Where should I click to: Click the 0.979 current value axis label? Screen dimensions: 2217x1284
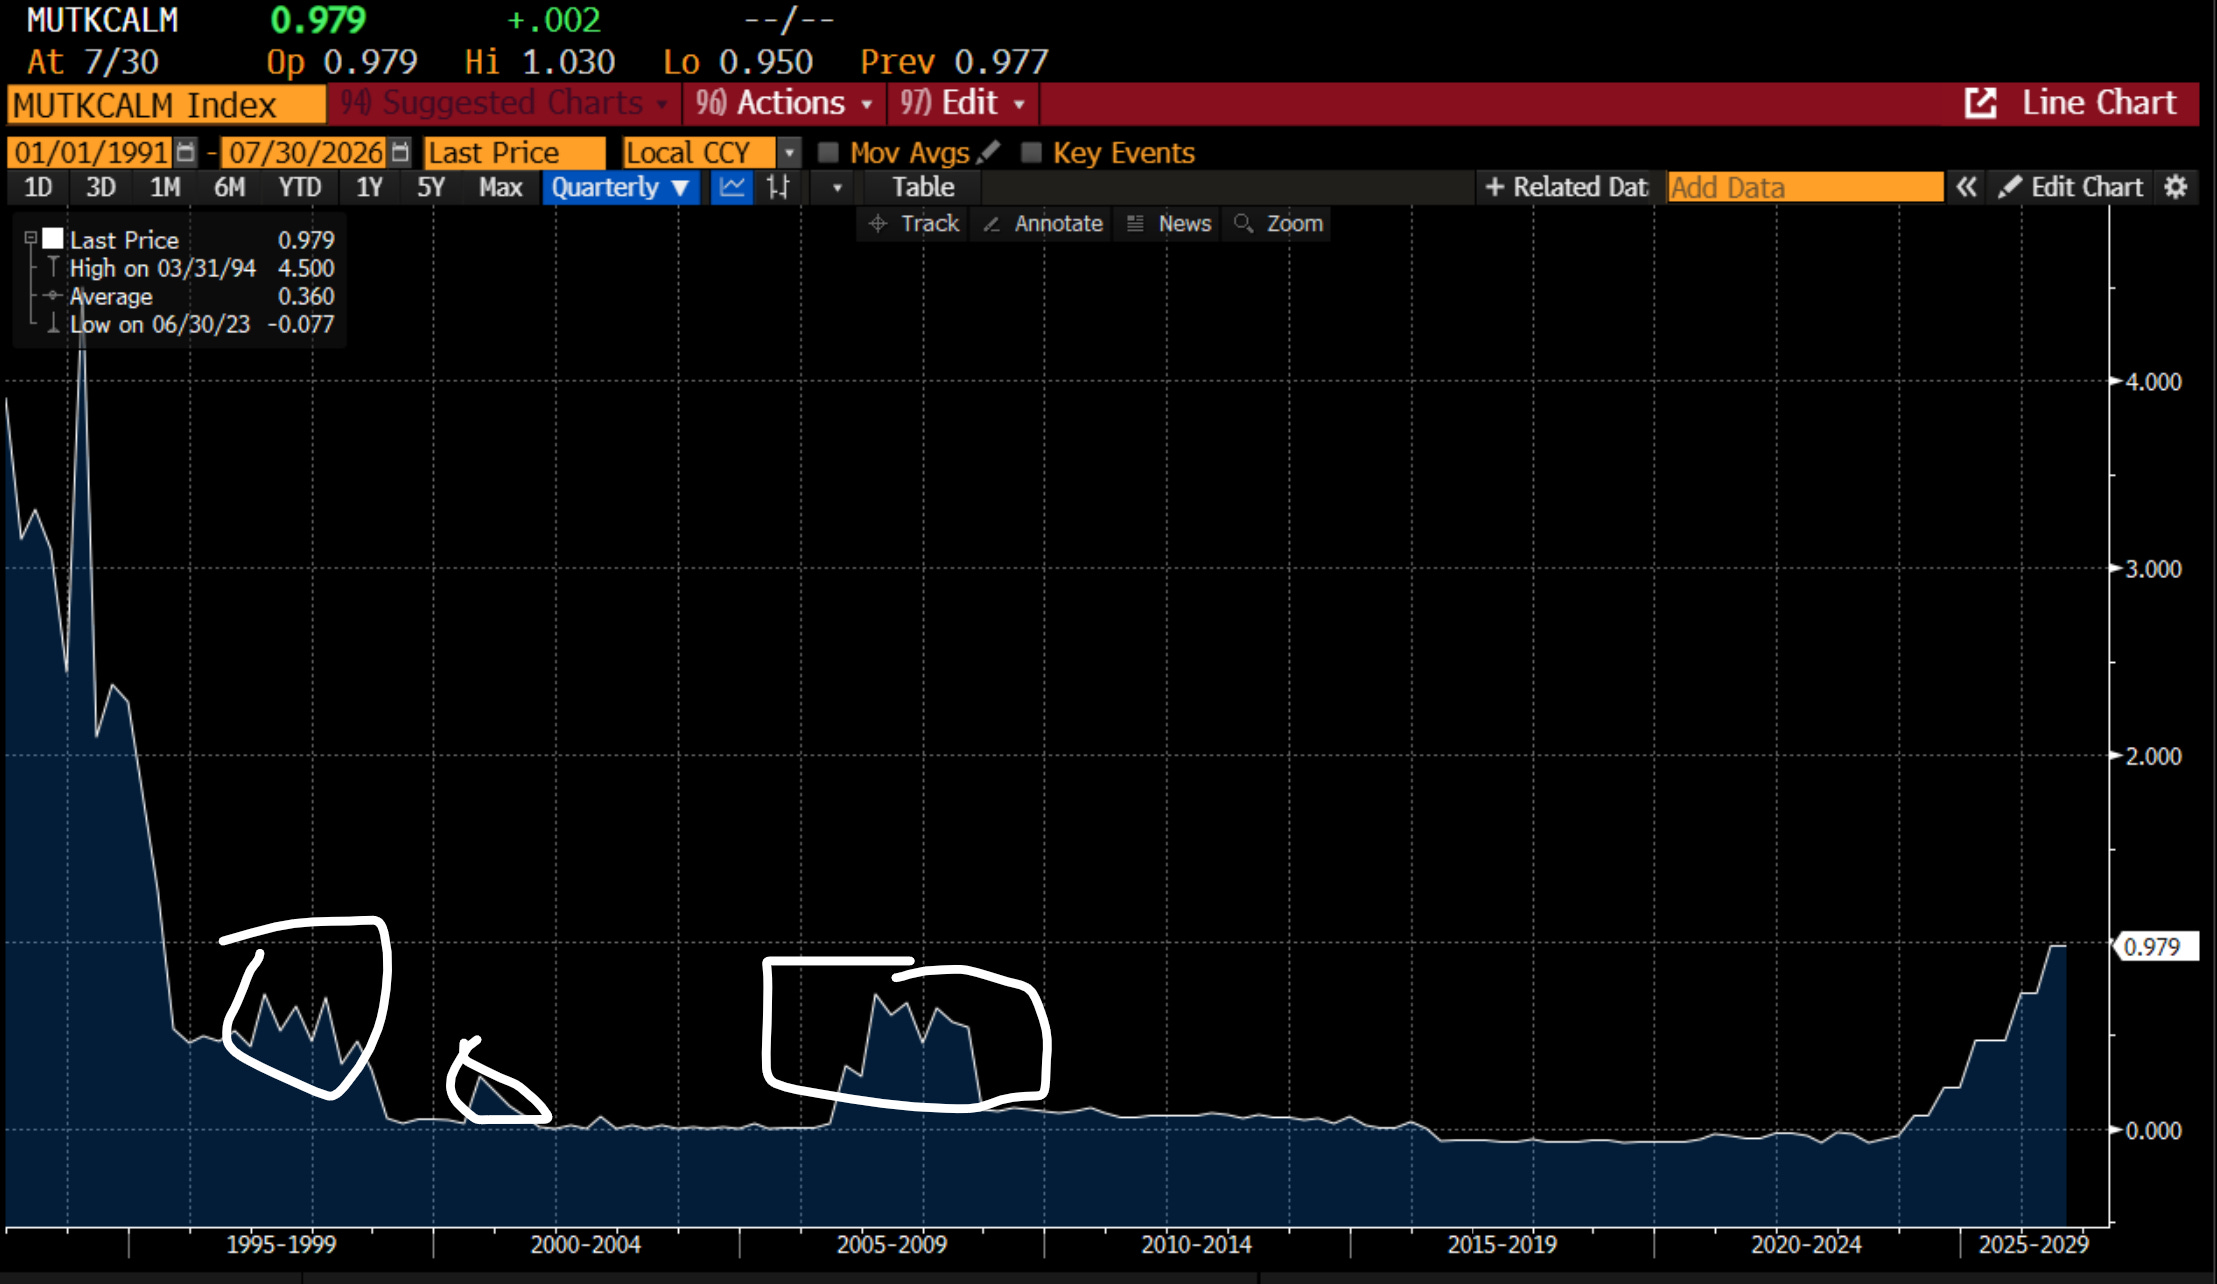coord(2155,946)
